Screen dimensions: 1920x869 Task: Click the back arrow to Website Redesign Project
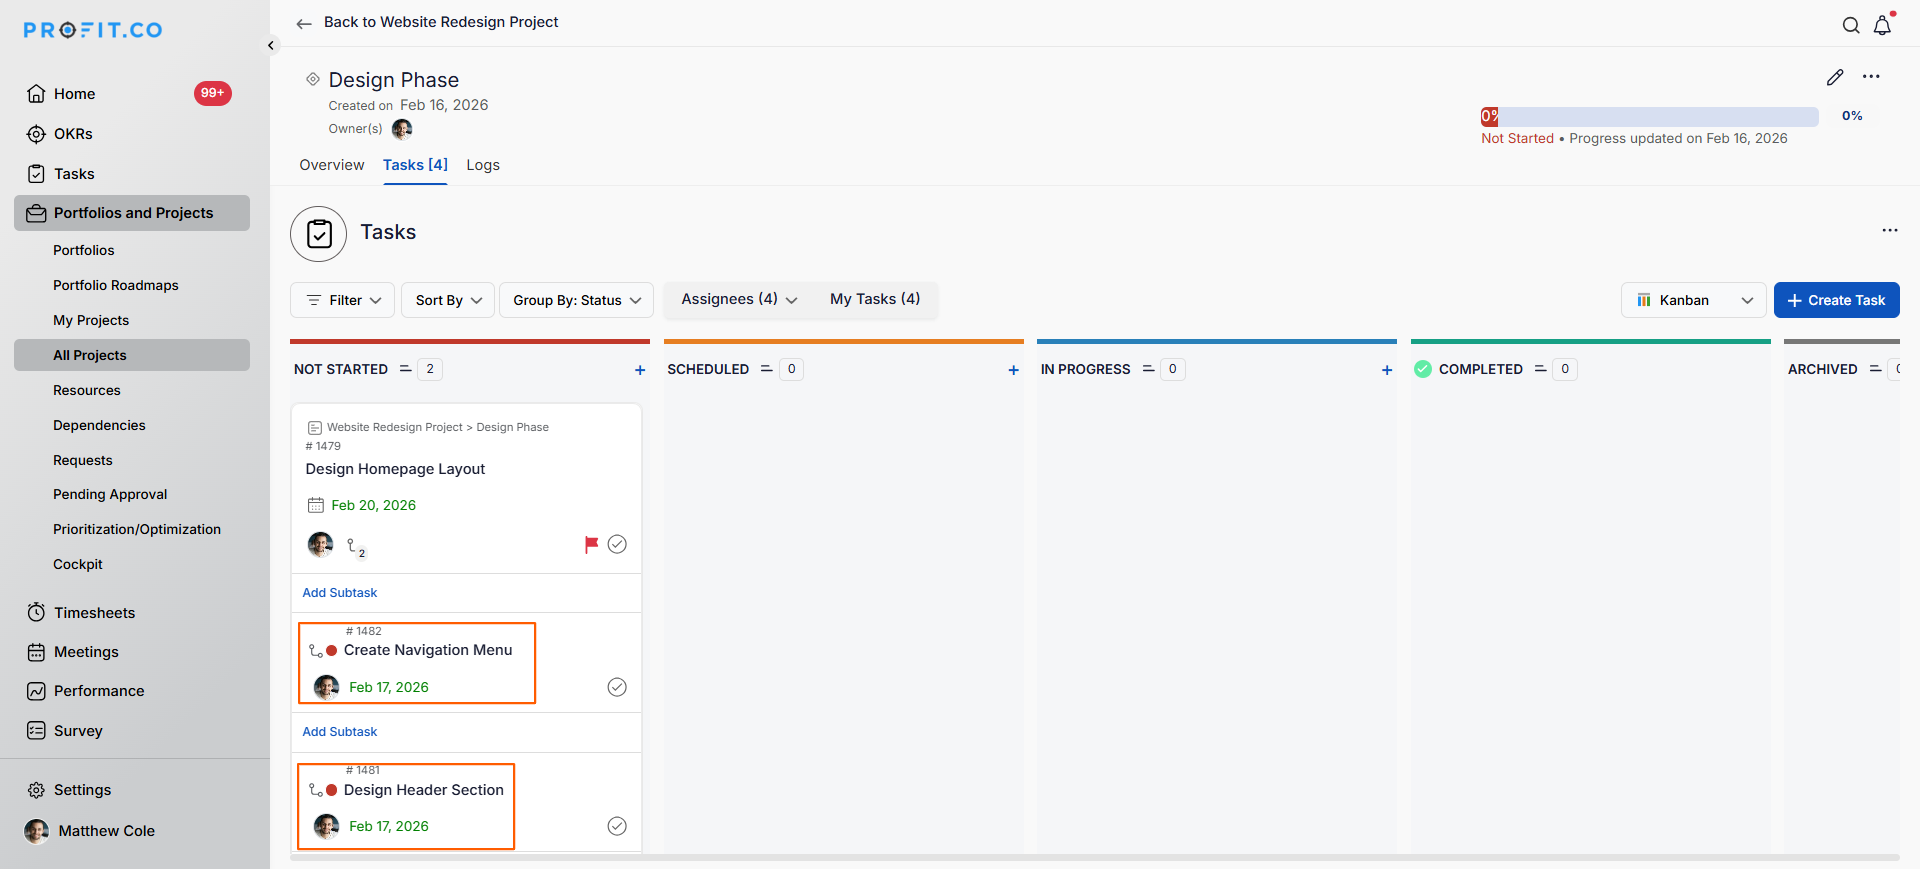(x=304, y=23)
